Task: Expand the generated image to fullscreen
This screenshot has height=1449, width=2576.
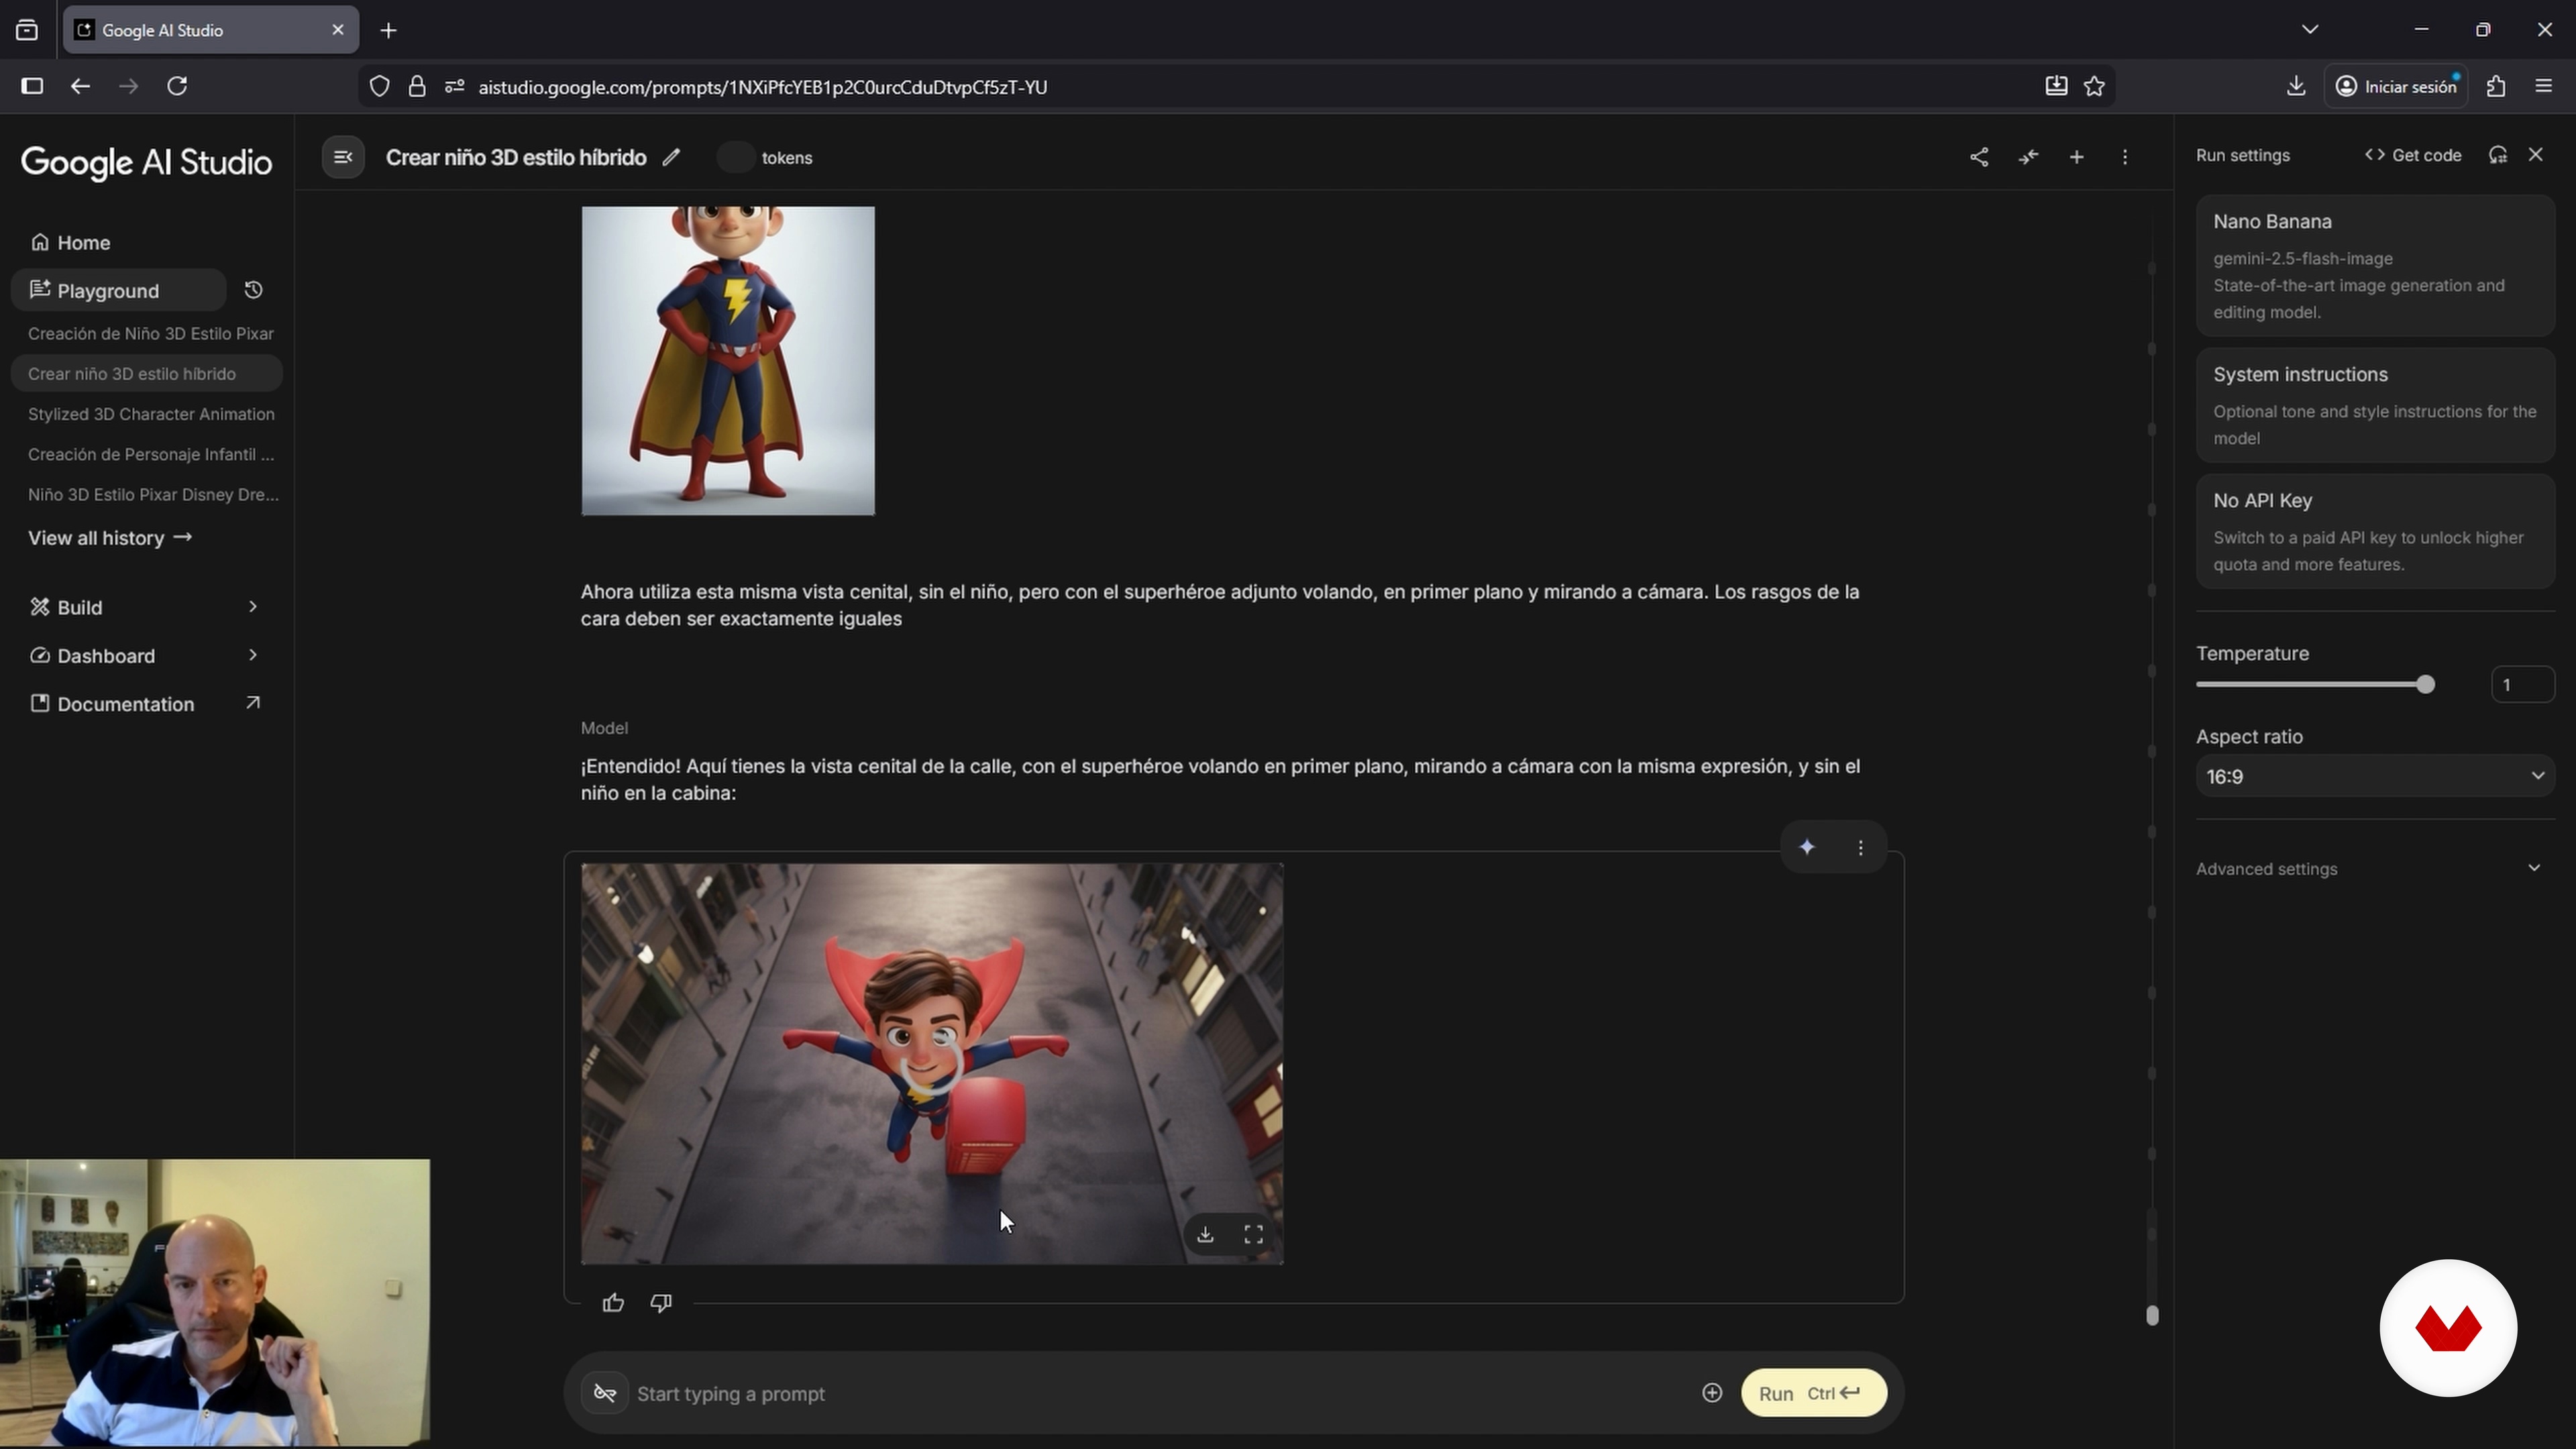Action: point(1253,1234)
